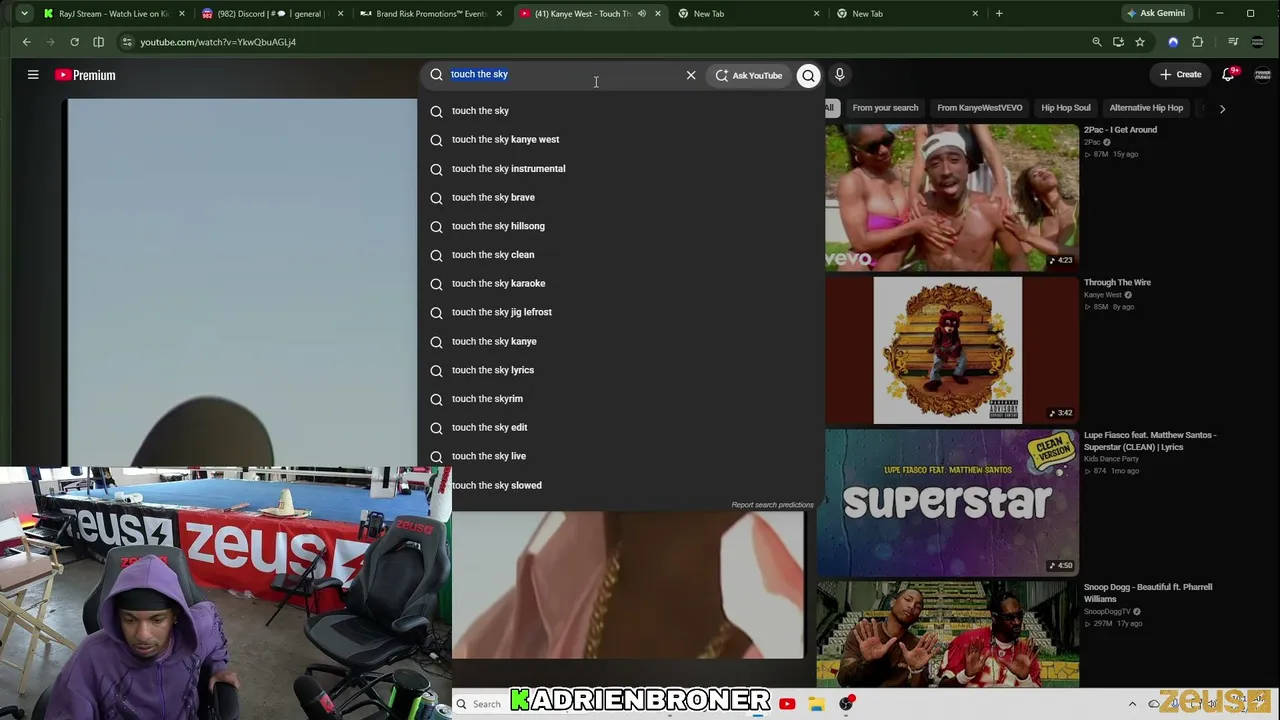View site information for youtube.com
Screen dimensions: 1280x720
126,42
